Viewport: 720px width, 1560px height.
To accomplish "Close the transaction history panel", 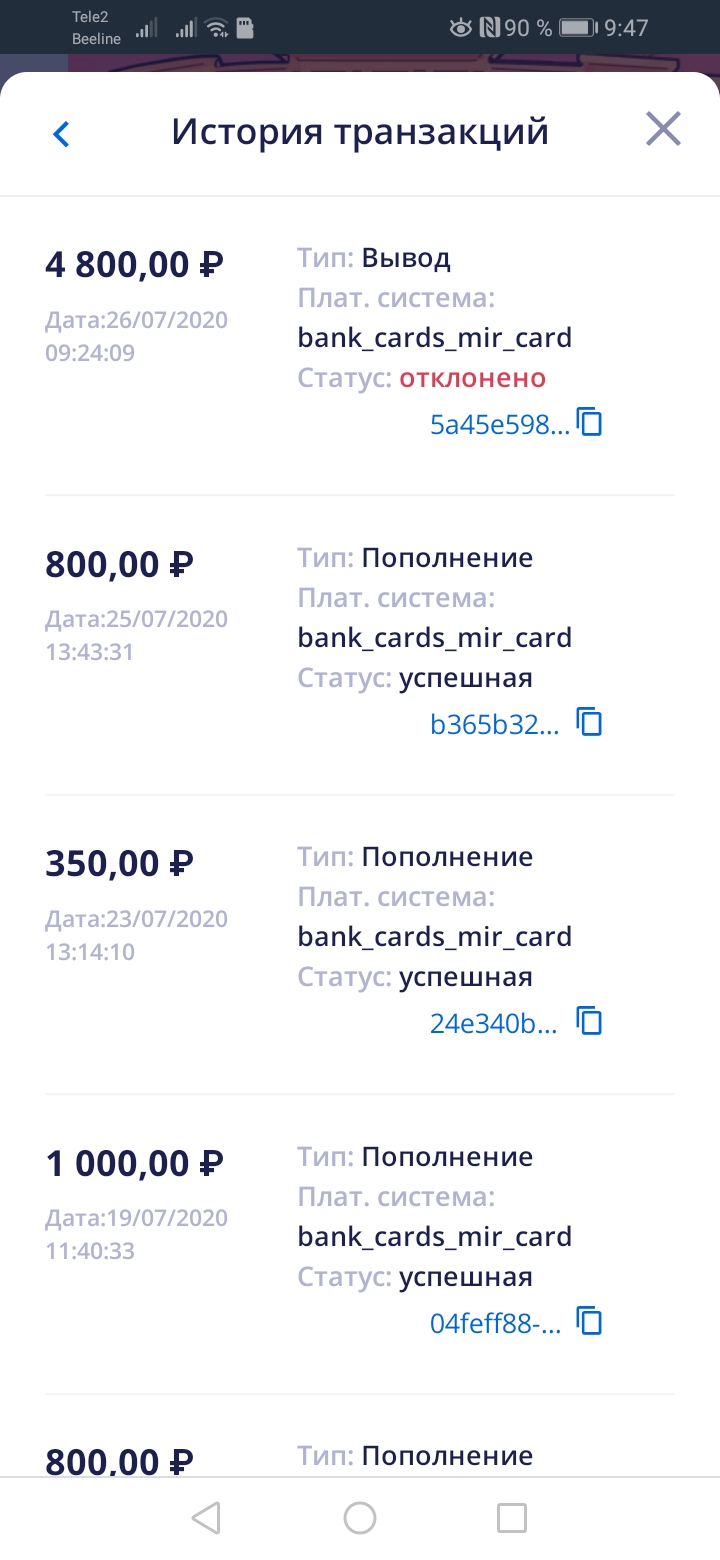I will pyautogui.click(x=663, y=130).
